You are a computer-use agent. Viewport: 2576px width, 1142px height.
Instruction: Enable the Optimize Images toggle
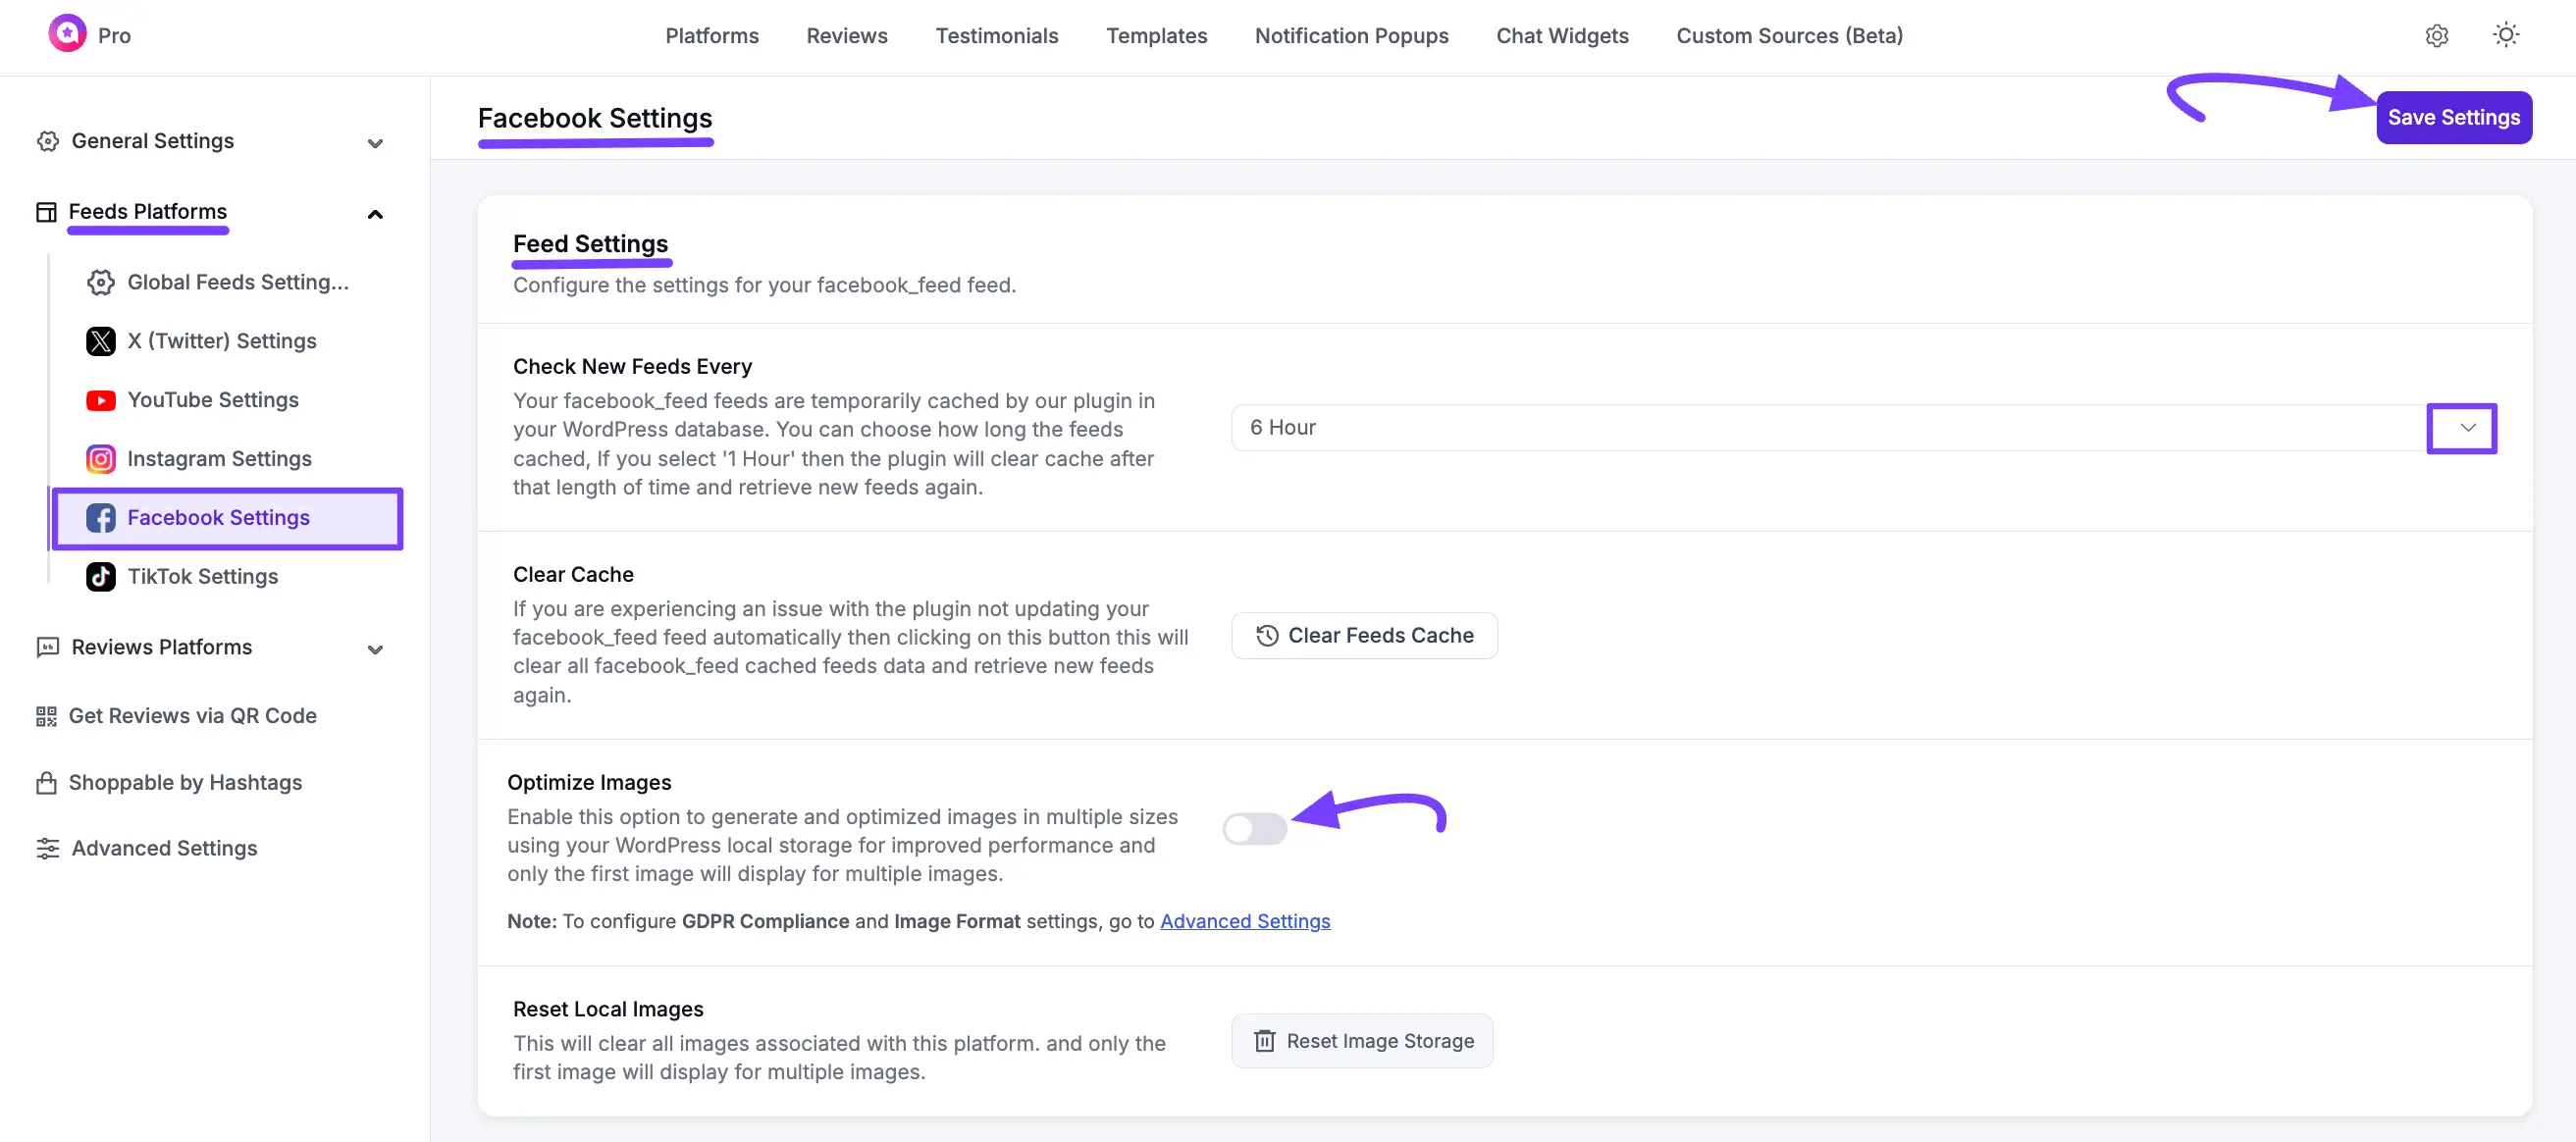pos(1255,828)
